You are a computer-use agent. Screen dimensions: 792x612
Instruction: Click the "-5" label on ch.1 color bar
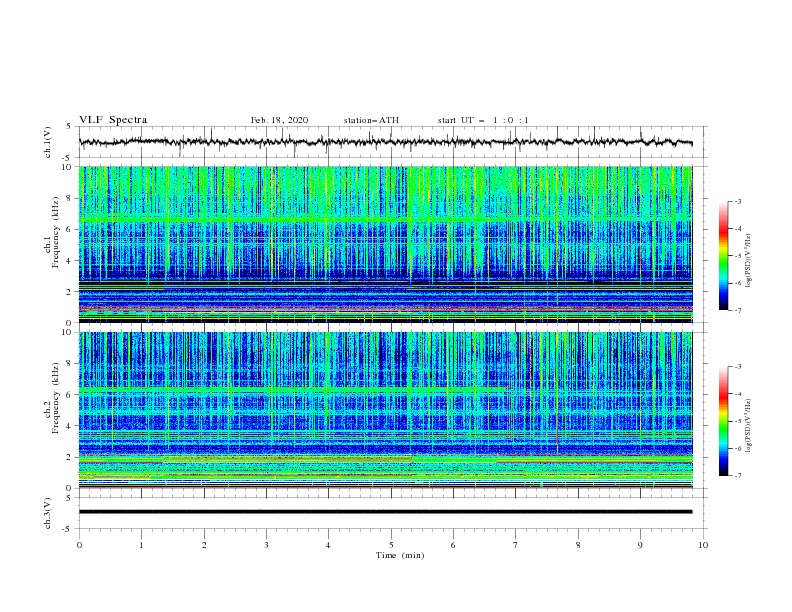pos(738,256)
